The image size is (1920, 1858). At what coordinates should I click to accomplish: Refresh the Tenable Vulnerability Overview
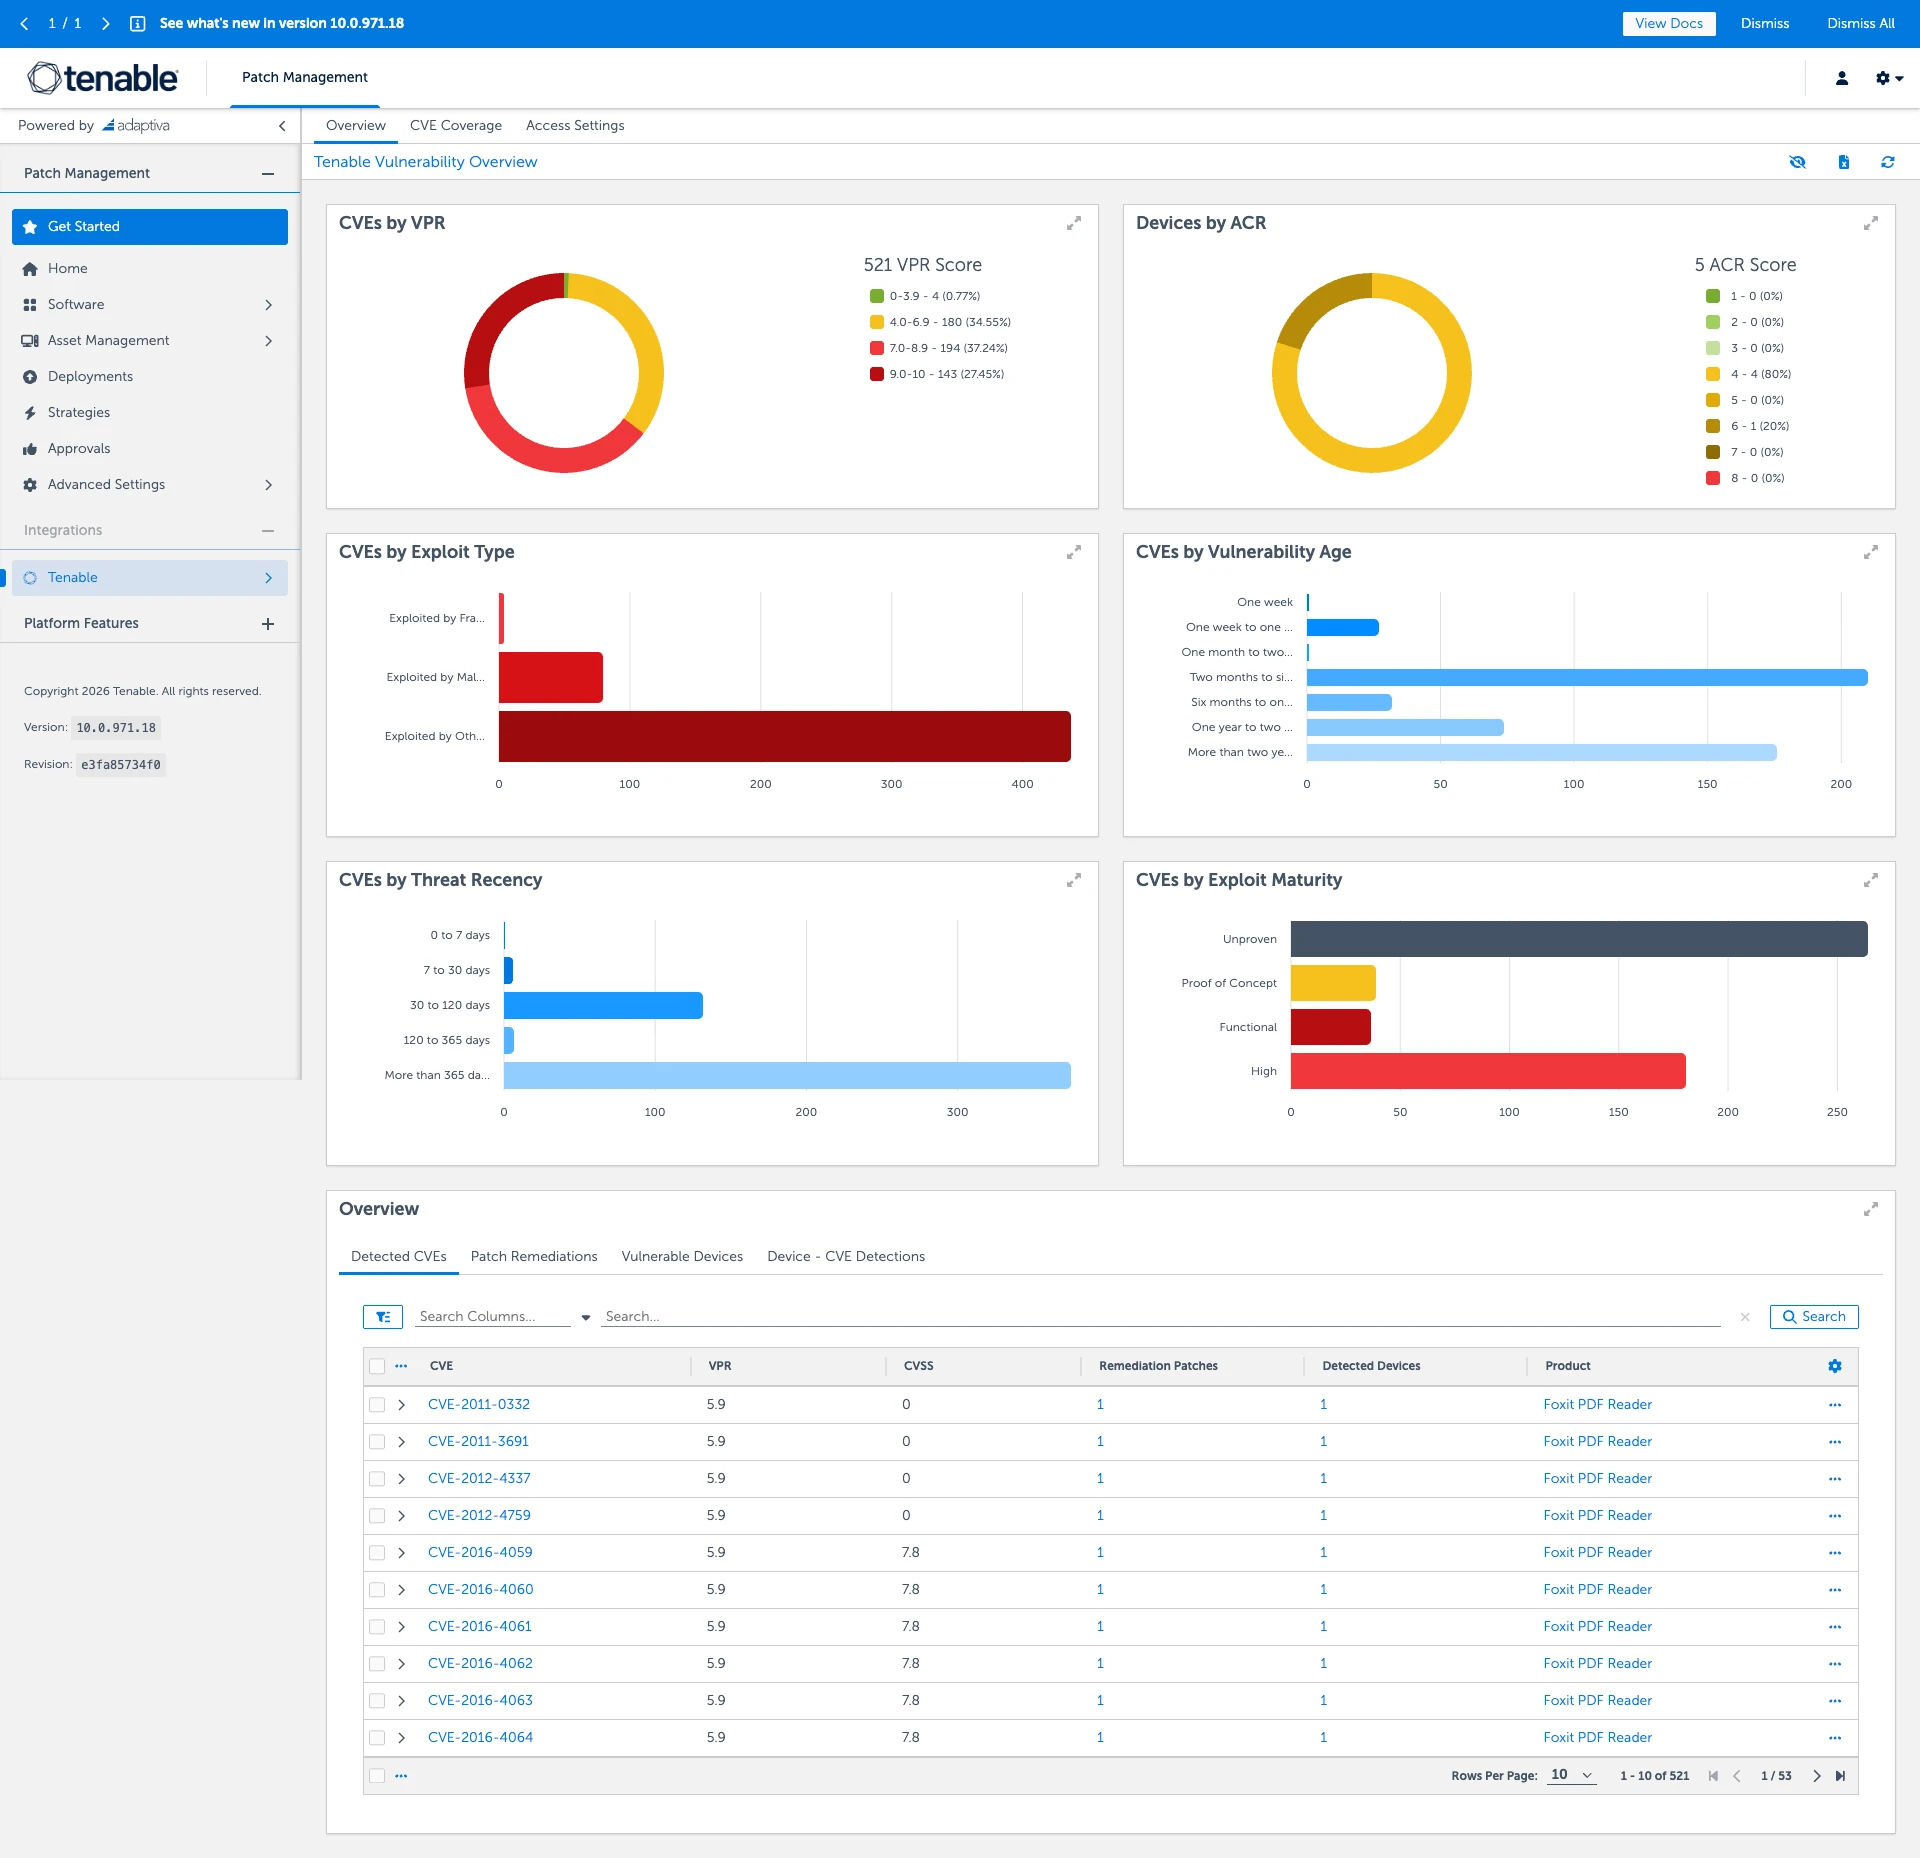point(1888,162)
